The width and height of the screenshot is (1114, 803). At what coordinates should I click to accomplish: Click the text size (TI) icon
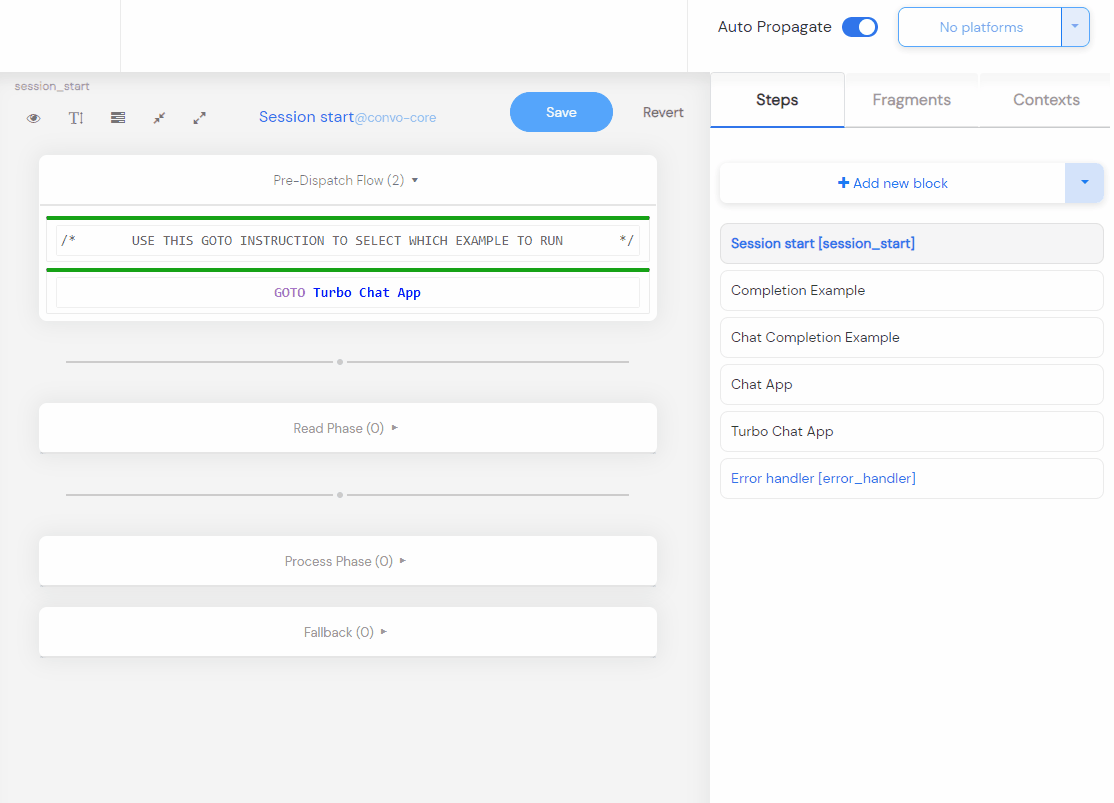tap(76, 118)
